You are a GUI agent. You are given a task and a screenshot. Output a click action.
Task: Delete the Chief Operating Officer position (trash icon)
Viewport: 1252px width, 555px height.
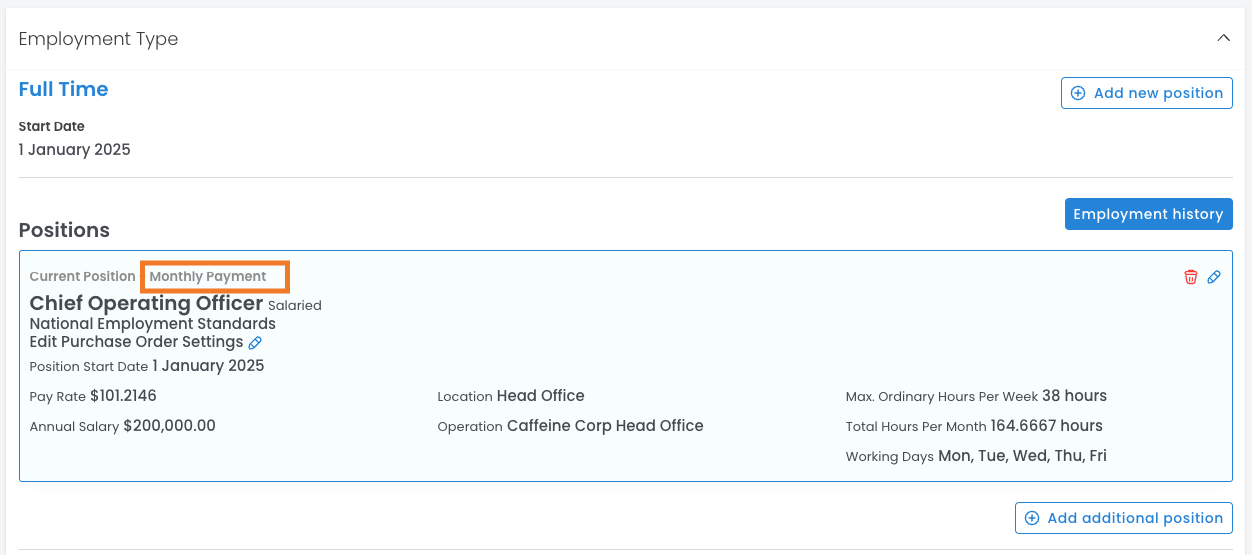coord(1190,277)
